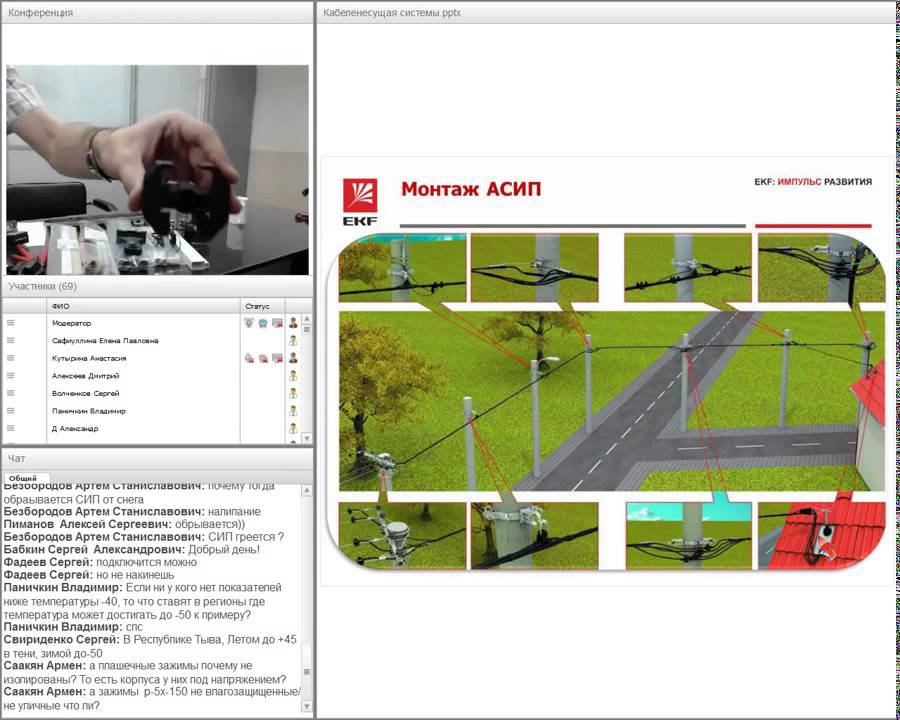Click the transformer pole thumbnail at slide bottom-left

pos(402,535)
